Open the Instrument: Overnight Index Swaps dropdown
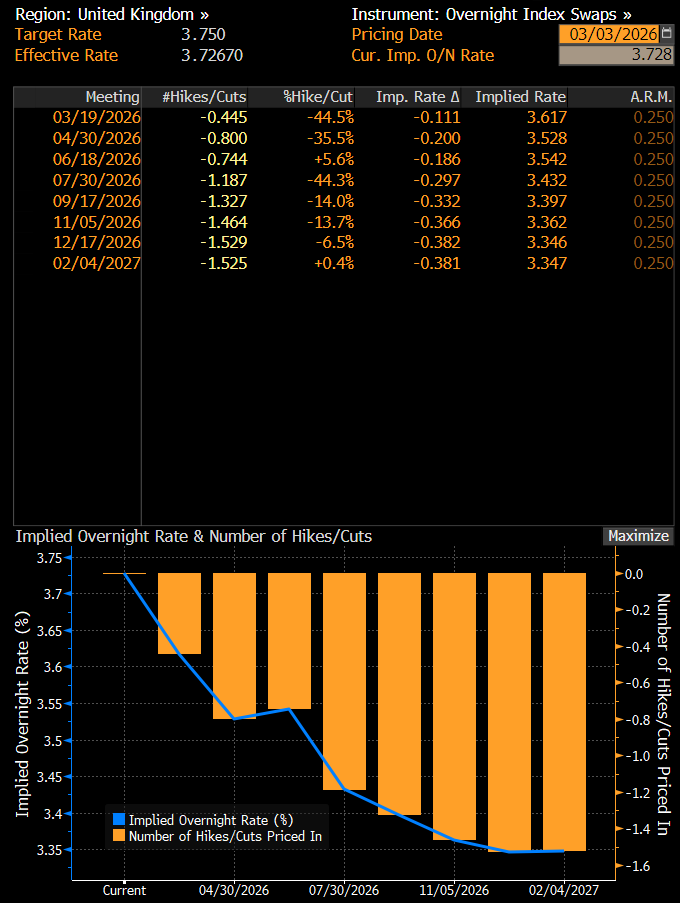This screenshot has width=680, height=903. click(491, 15)
